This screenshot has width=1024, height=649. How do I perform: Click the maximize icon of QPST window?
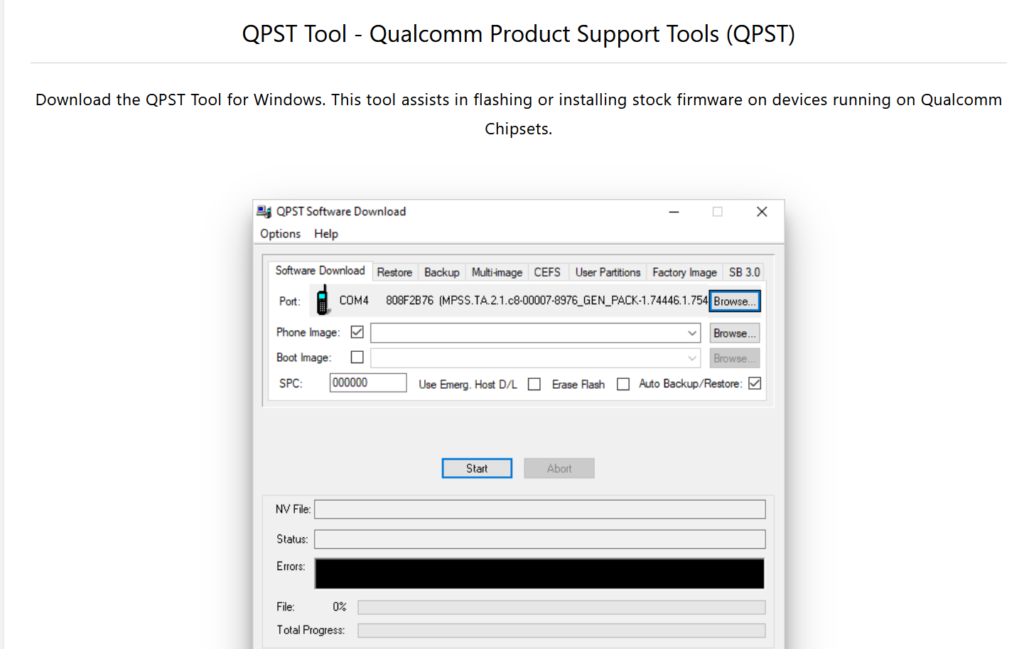[x=718, y=212]
